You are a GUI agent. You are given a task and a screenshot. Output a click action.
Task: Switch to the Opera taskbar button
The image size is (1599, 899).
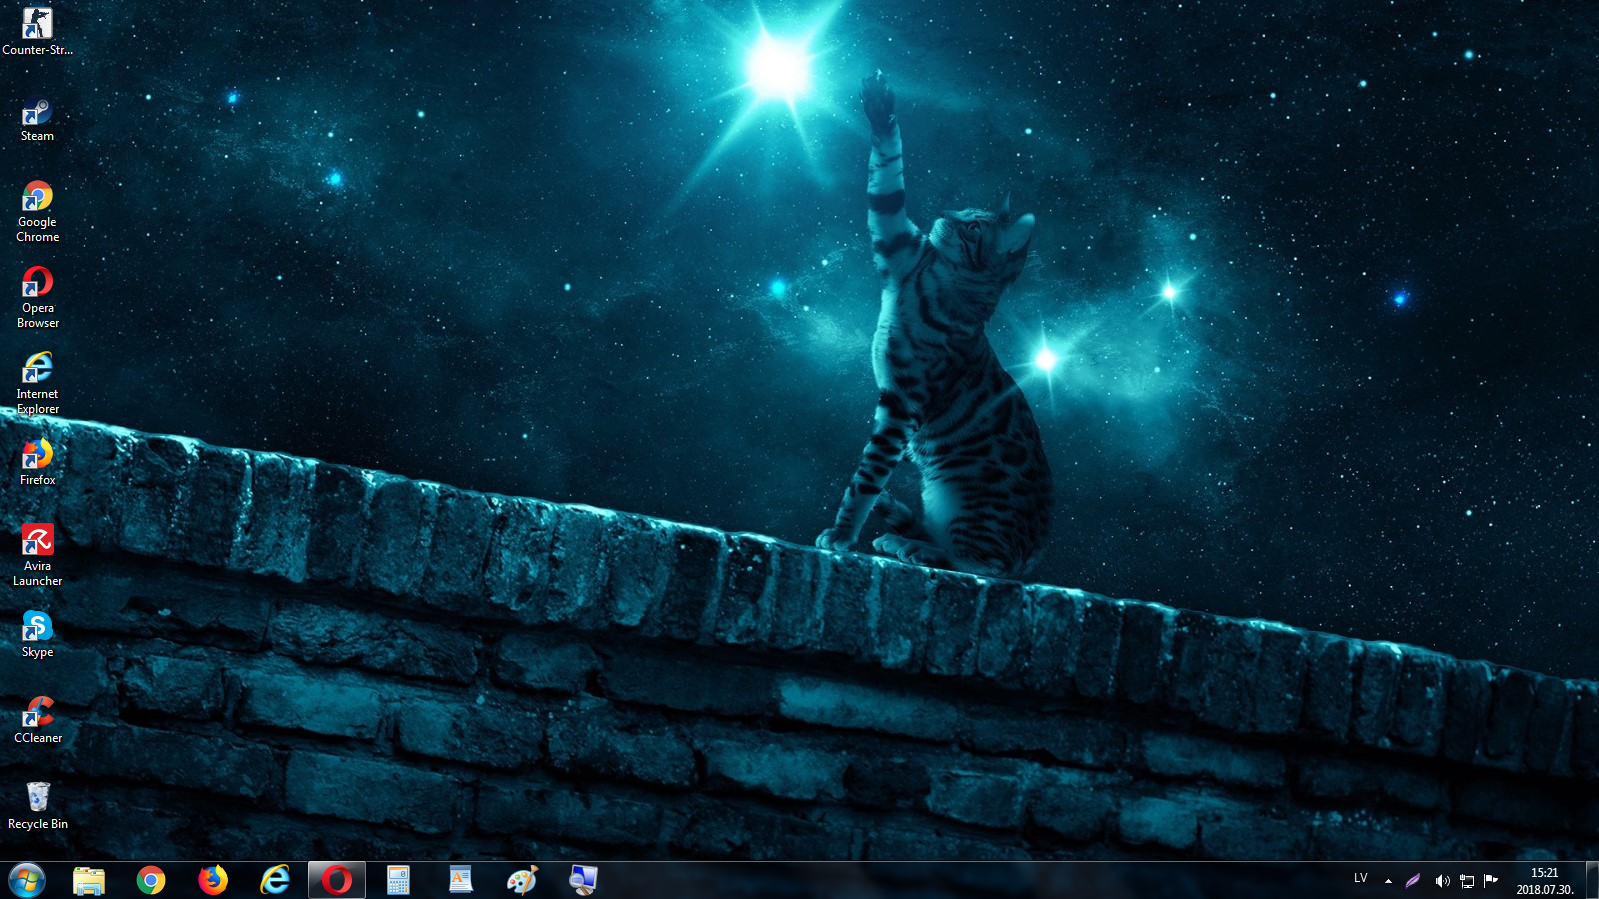[x=337, y=880]
